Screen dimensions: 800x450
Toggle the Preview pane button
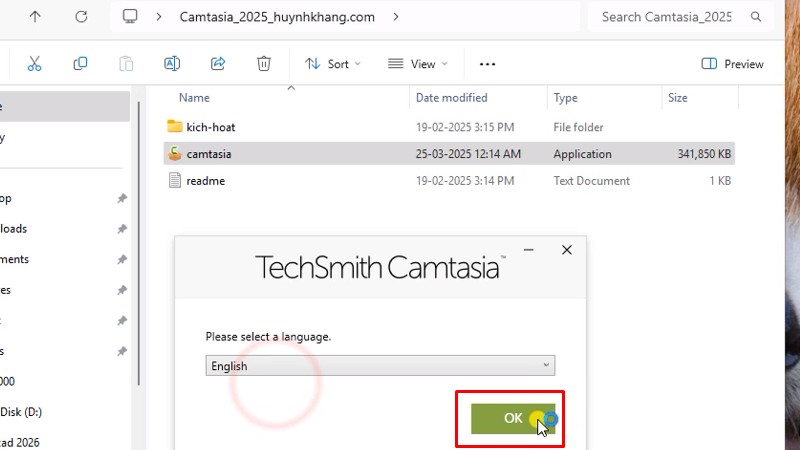[x=733, y=64]
